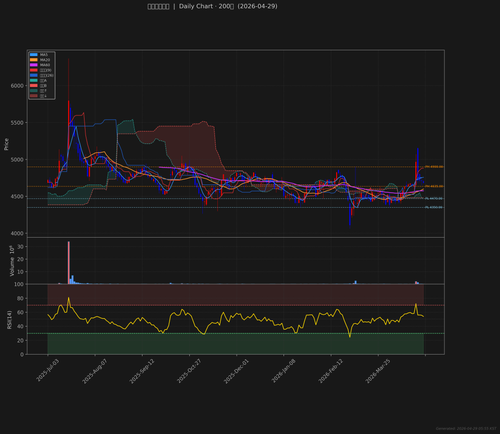Click the '2025-Jul-03' date label
This screenshot has width=500, height=434.
[47, 371]
